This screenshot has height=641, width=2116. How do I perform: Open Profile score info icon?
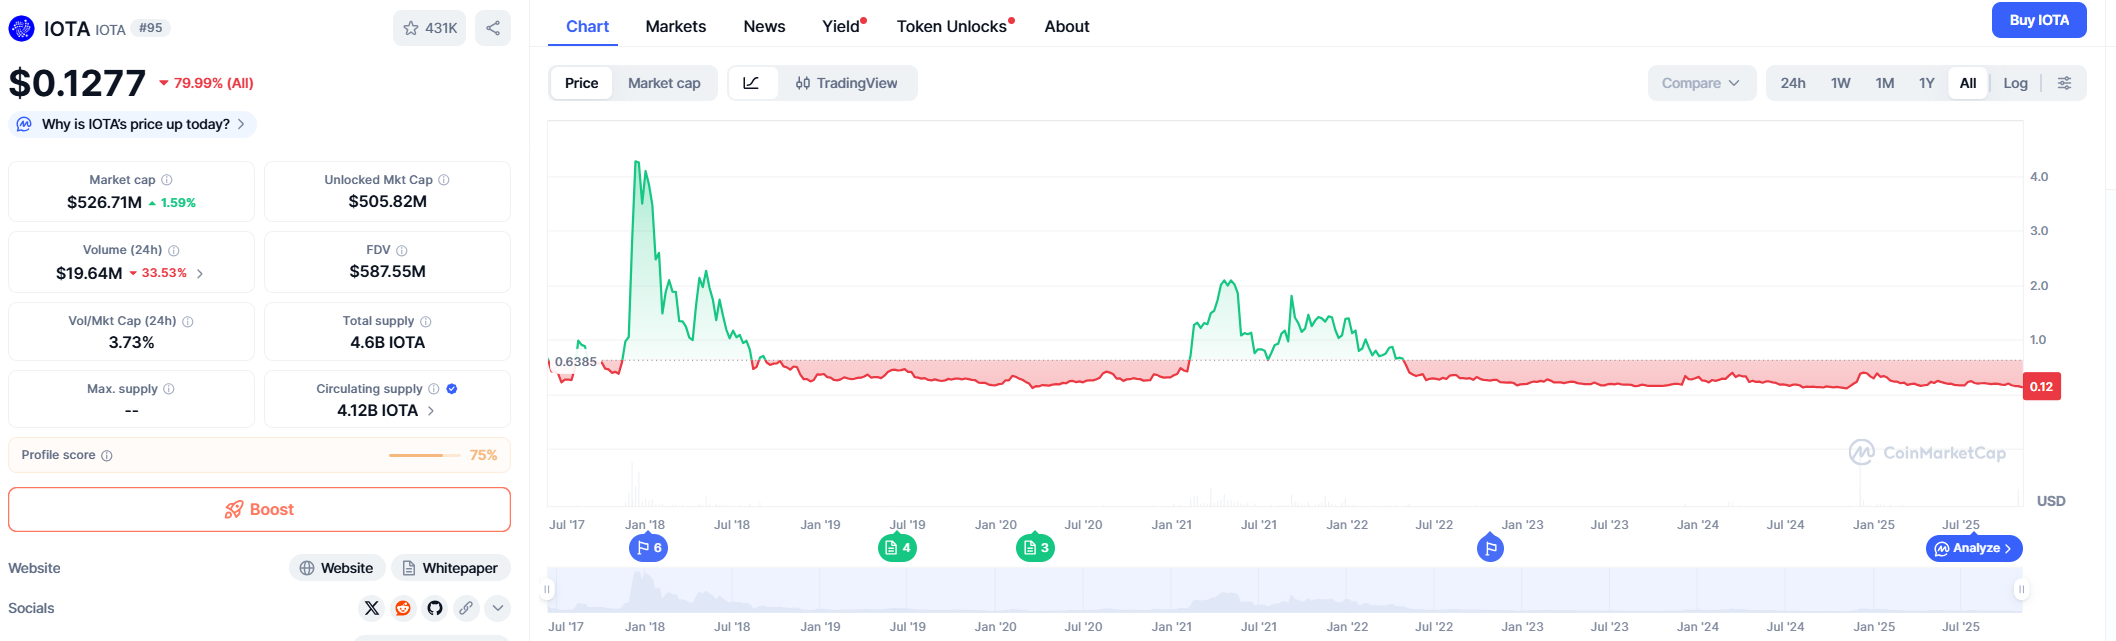107,455
